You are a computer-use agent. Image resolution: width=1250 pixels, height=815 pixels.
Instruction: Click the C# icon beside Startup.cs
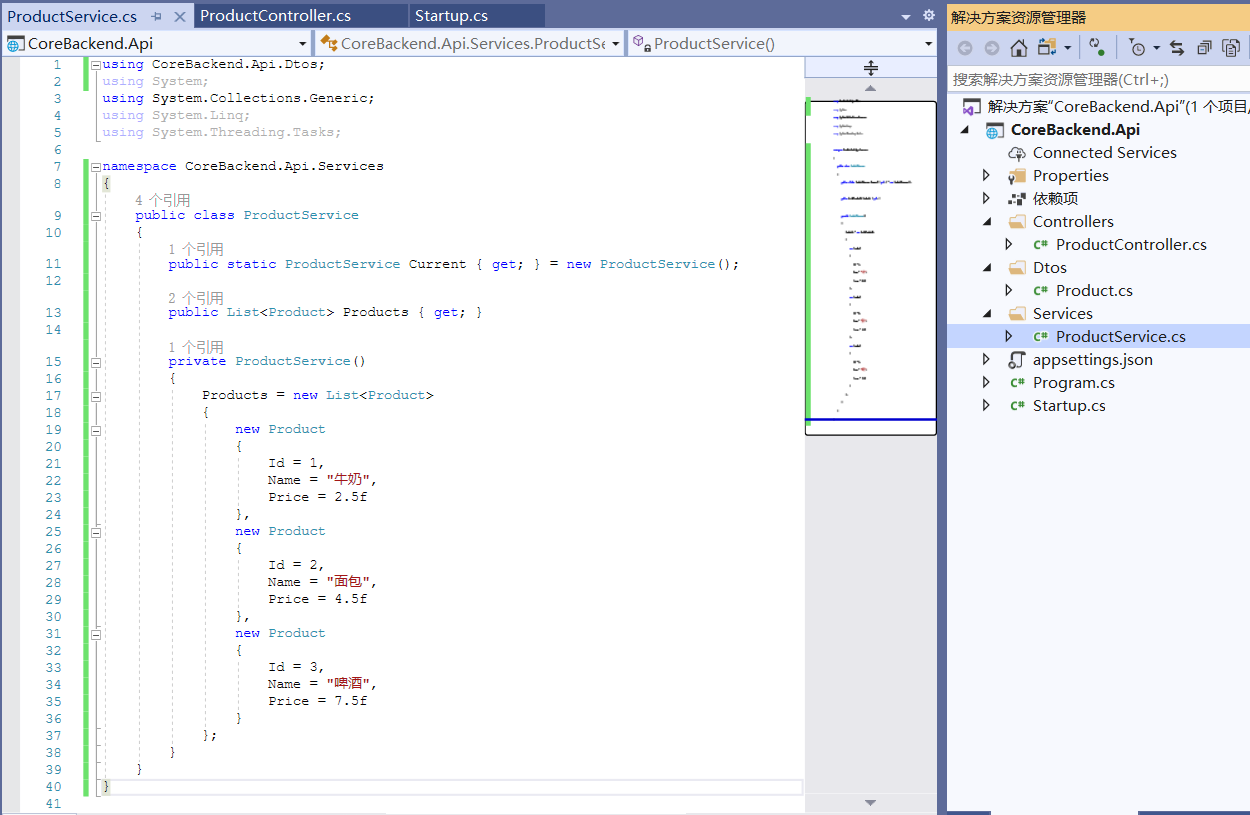(x=1017, y=405)
